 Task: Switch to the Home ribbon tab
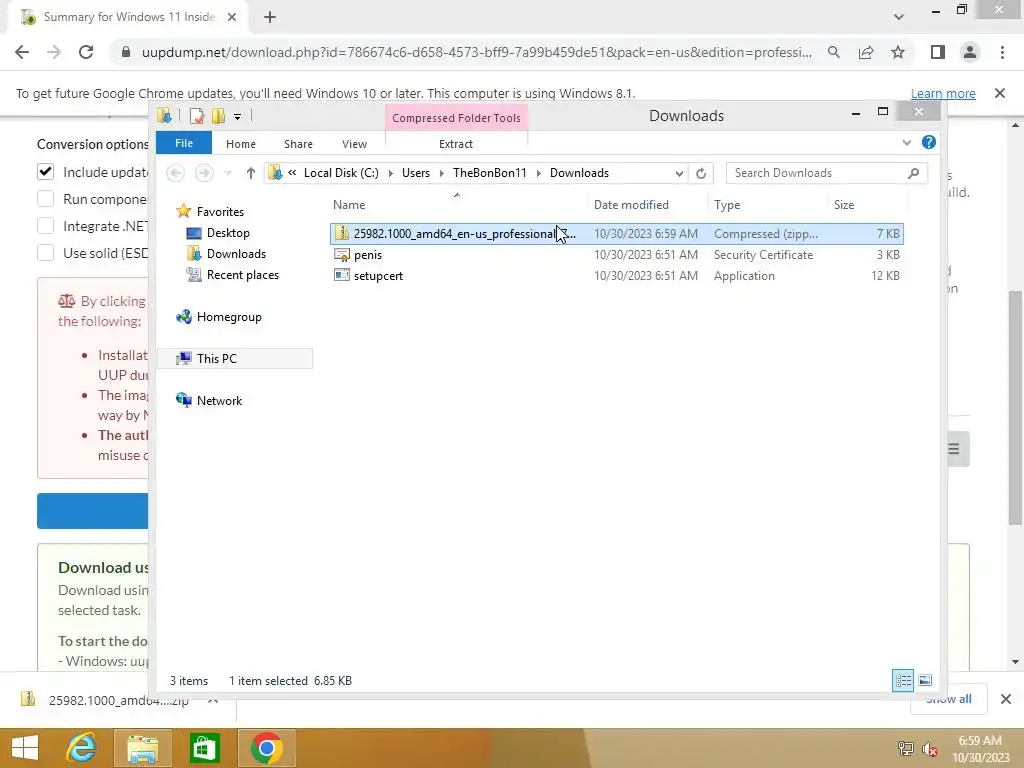pyautogui.click(x=240, y=144)
